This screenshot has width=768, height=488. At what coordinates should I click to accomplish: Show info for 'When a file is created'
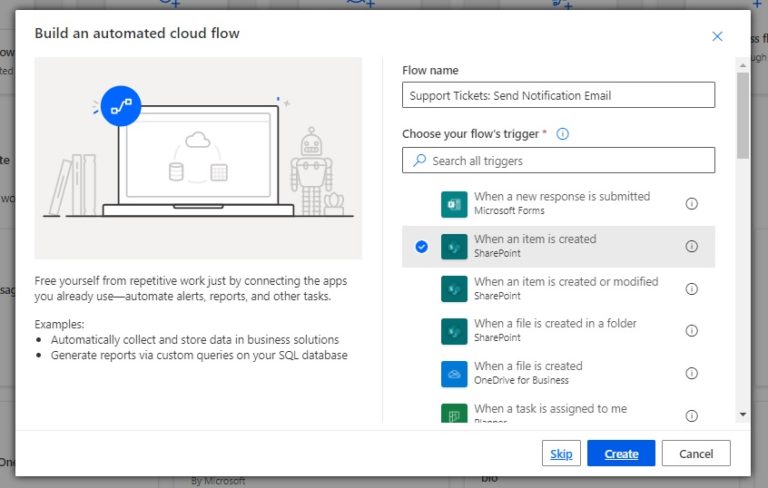(691, 373)
